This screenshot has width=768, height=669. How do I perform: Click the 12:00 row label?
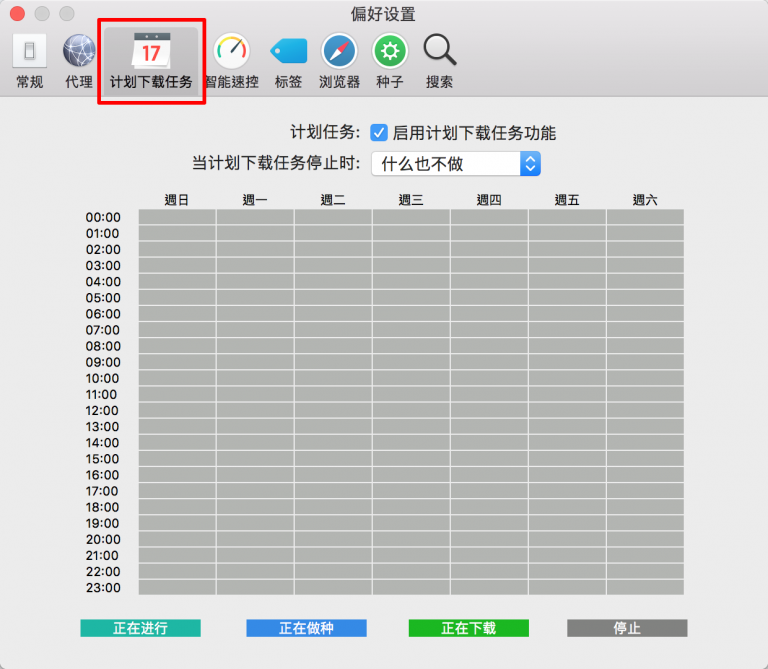pyautogui.click(x=102, y=410)
